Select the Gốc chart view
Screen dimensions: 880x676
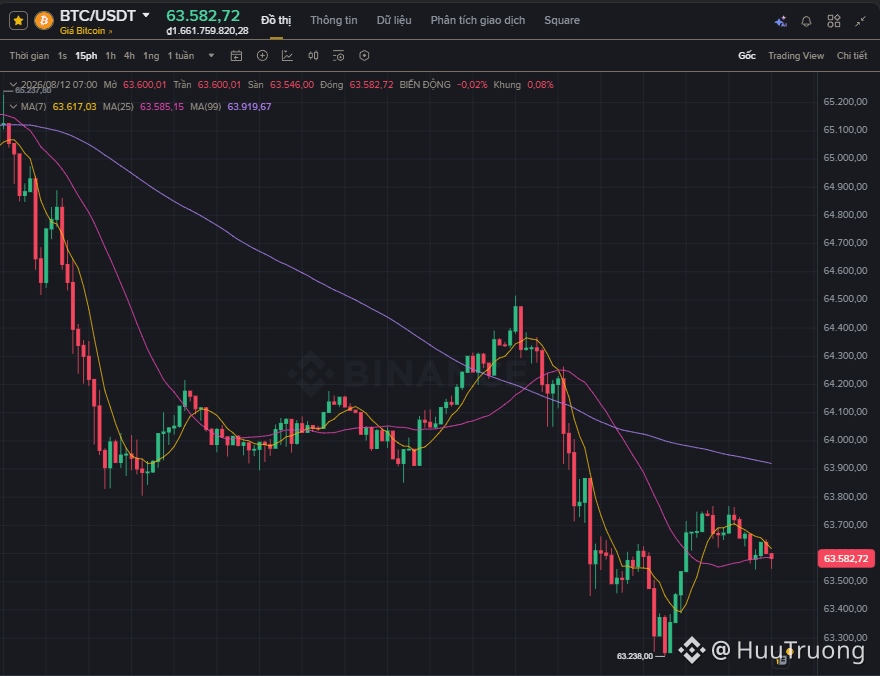746,56
